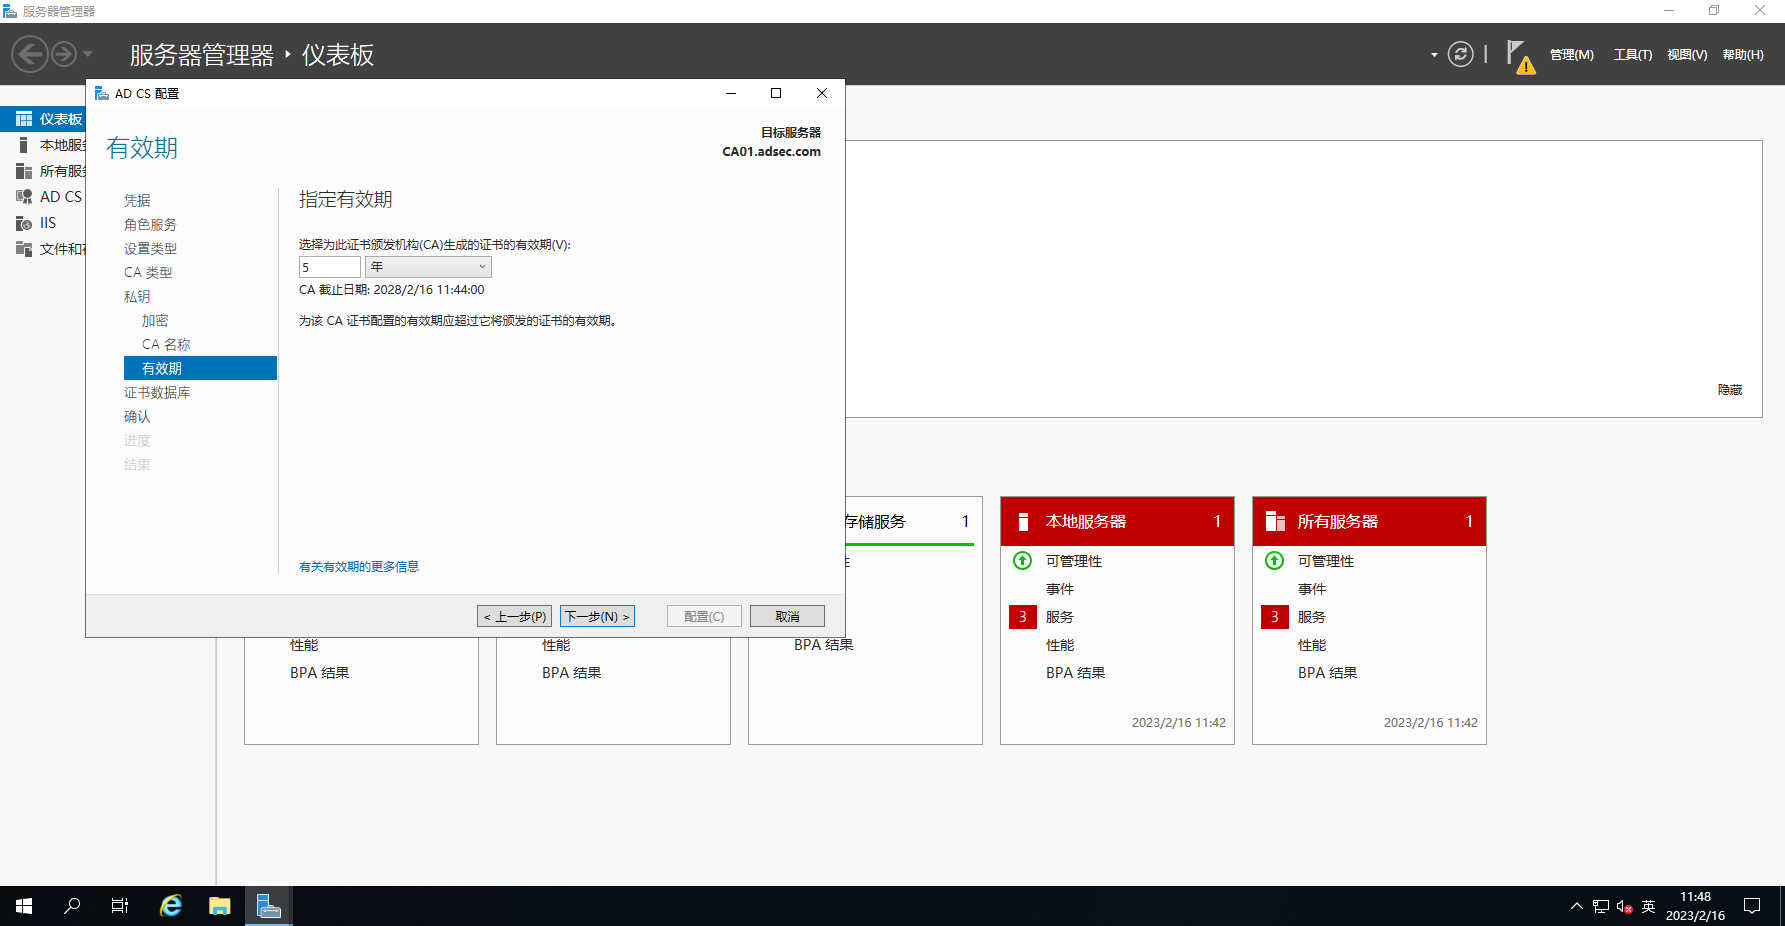
Task: Launch File Explorer from the taskbar
Action: click(x=220, y=906)
